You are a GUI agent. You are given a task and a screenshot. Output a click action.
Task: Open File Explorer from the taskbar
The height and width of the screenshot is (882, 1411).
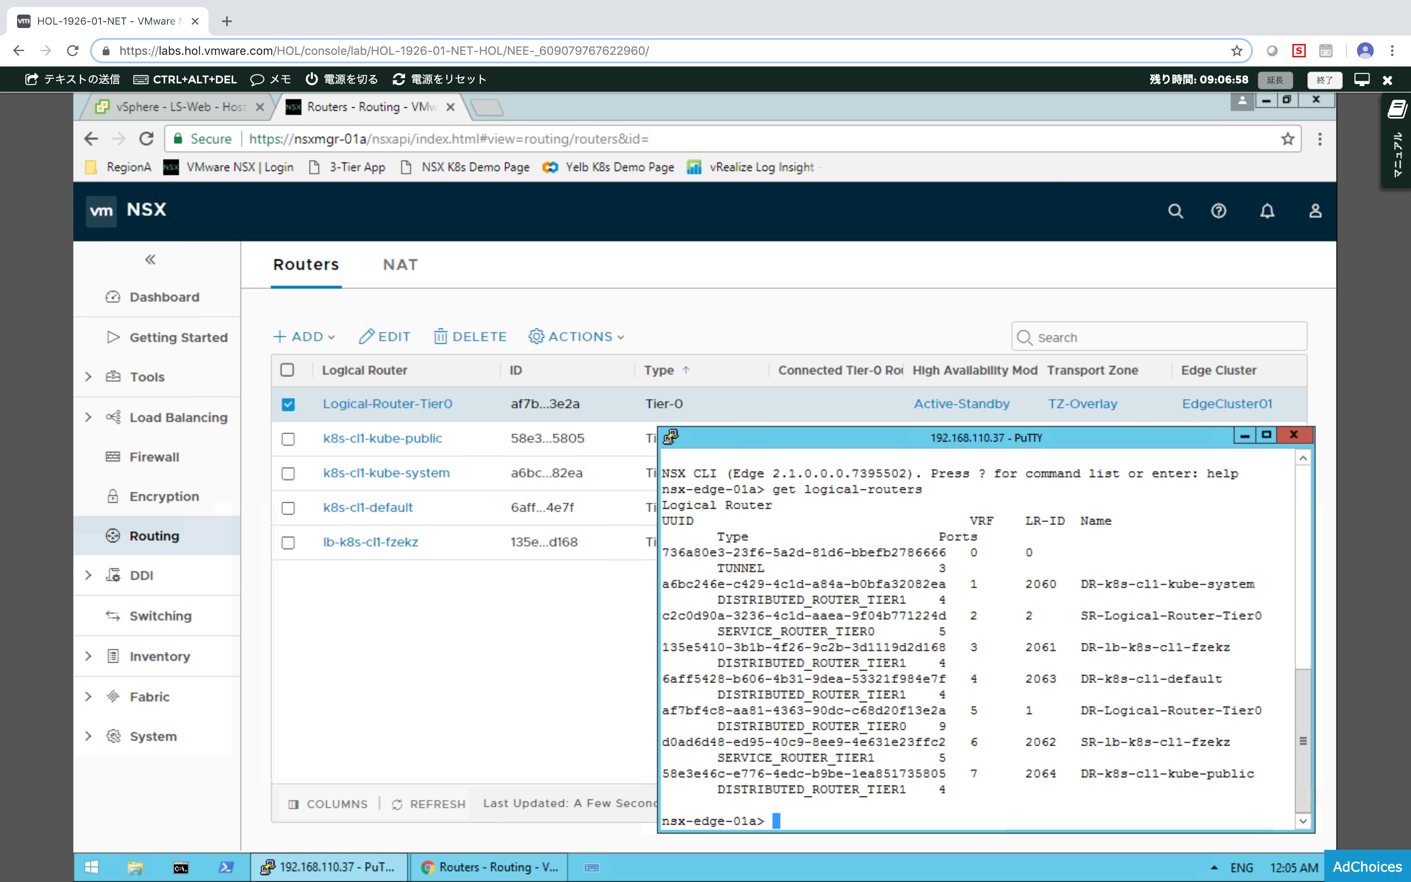pos(135,867)
